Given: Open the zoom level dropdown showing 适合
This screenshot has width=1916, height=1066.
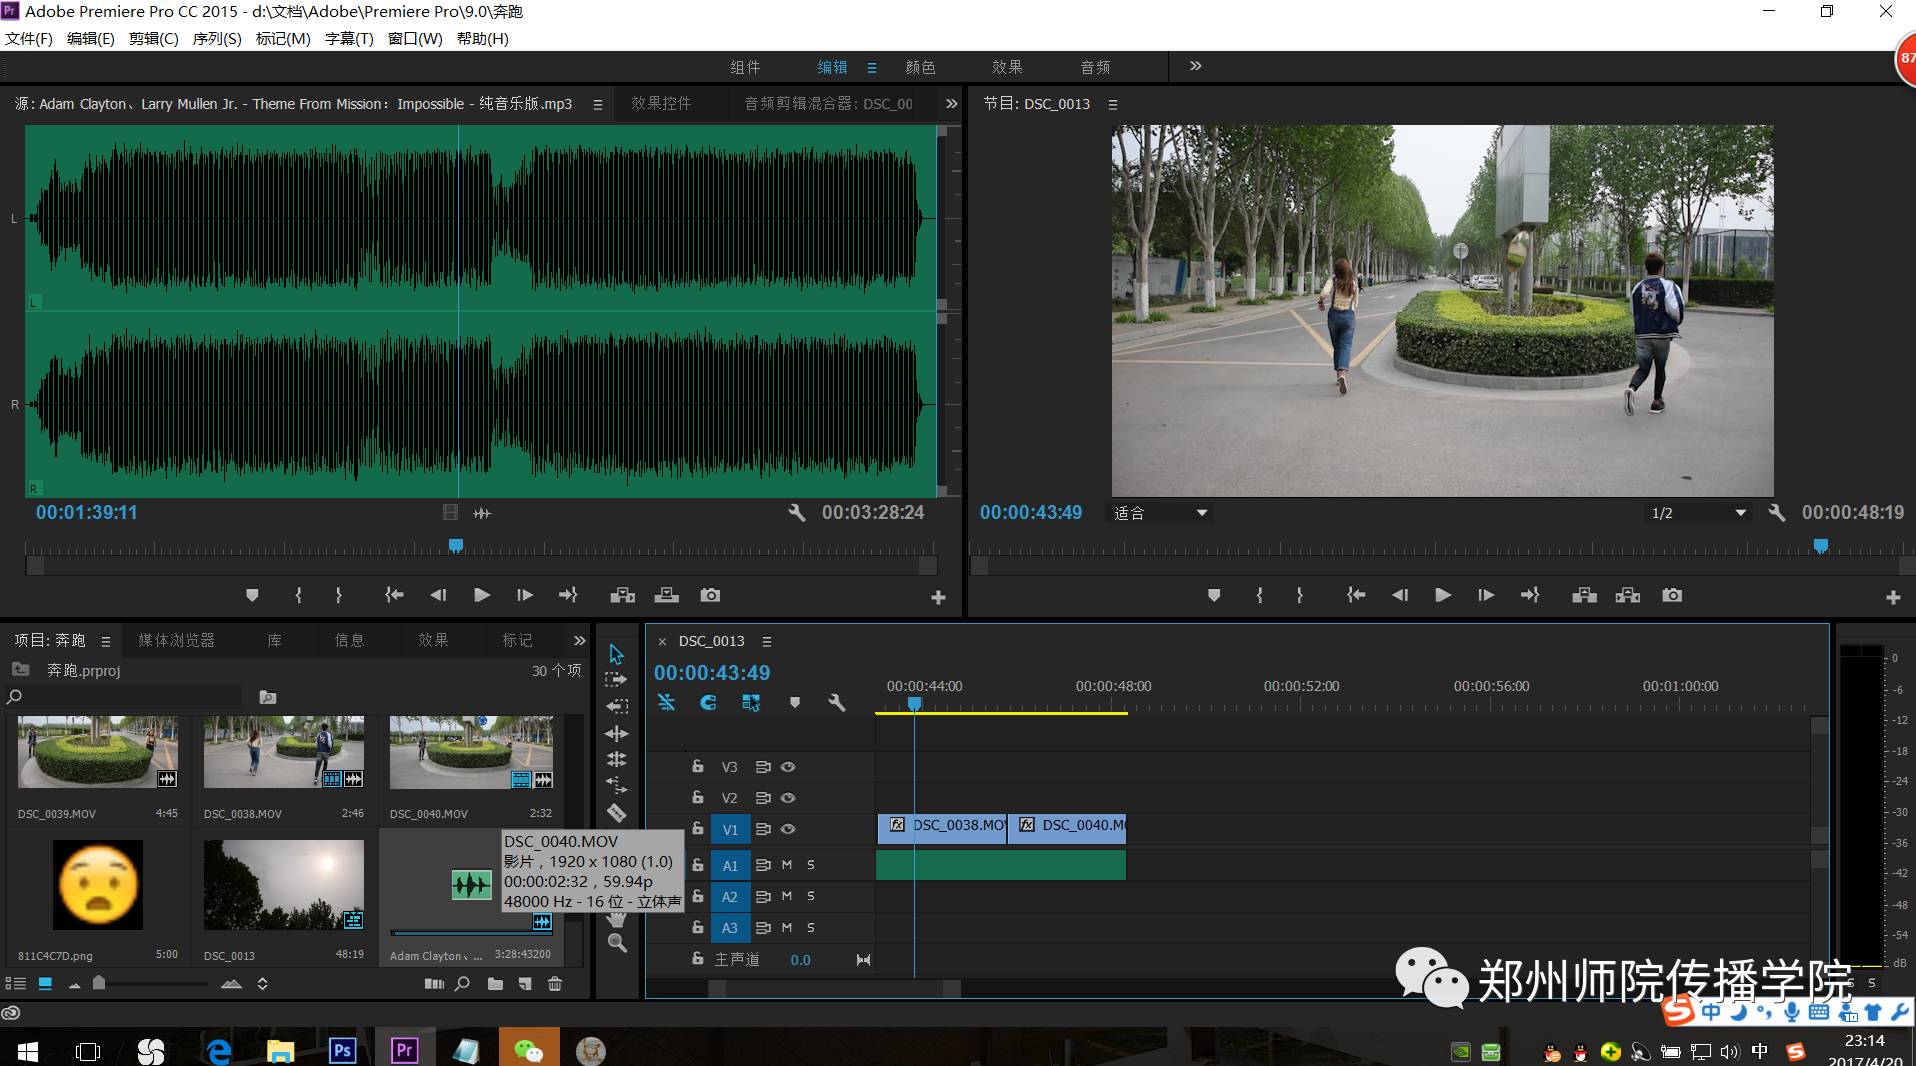Looking at the screenshot, I should click(1162, 513).
